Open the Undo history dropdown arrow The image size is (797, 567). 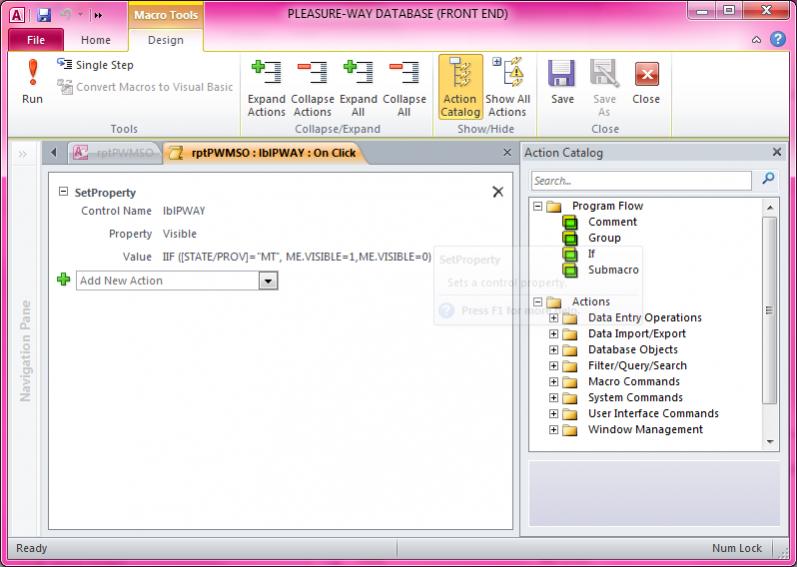[x=80, y=15]
